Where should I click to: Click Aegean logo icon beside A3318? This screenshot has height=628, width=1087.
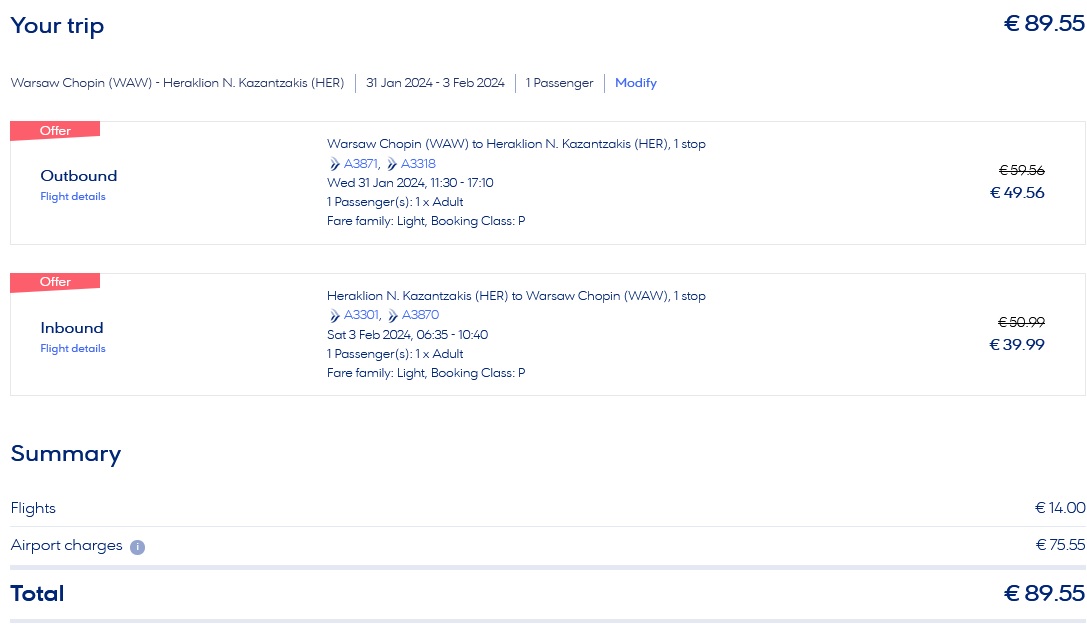[x=392, y=164]
